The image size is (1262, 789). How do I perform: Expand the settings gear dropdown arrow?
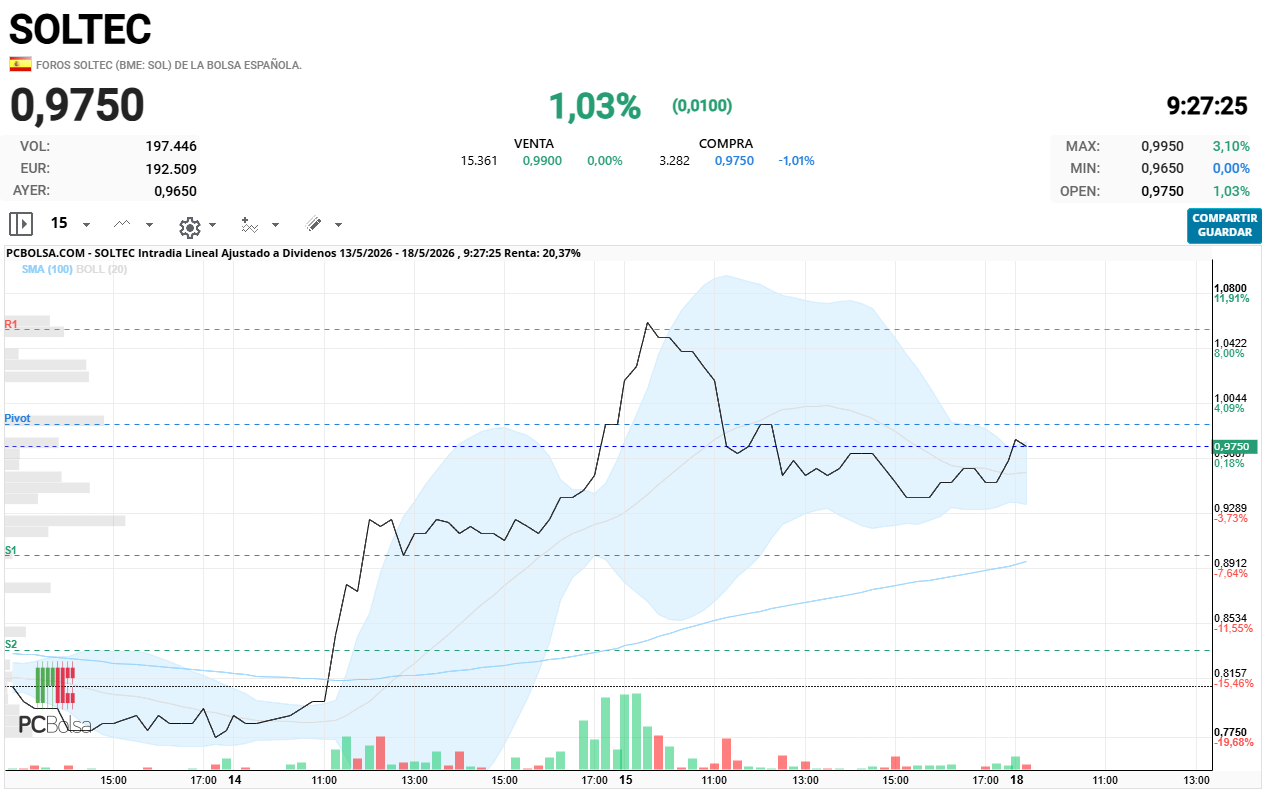tap(213, 225)
